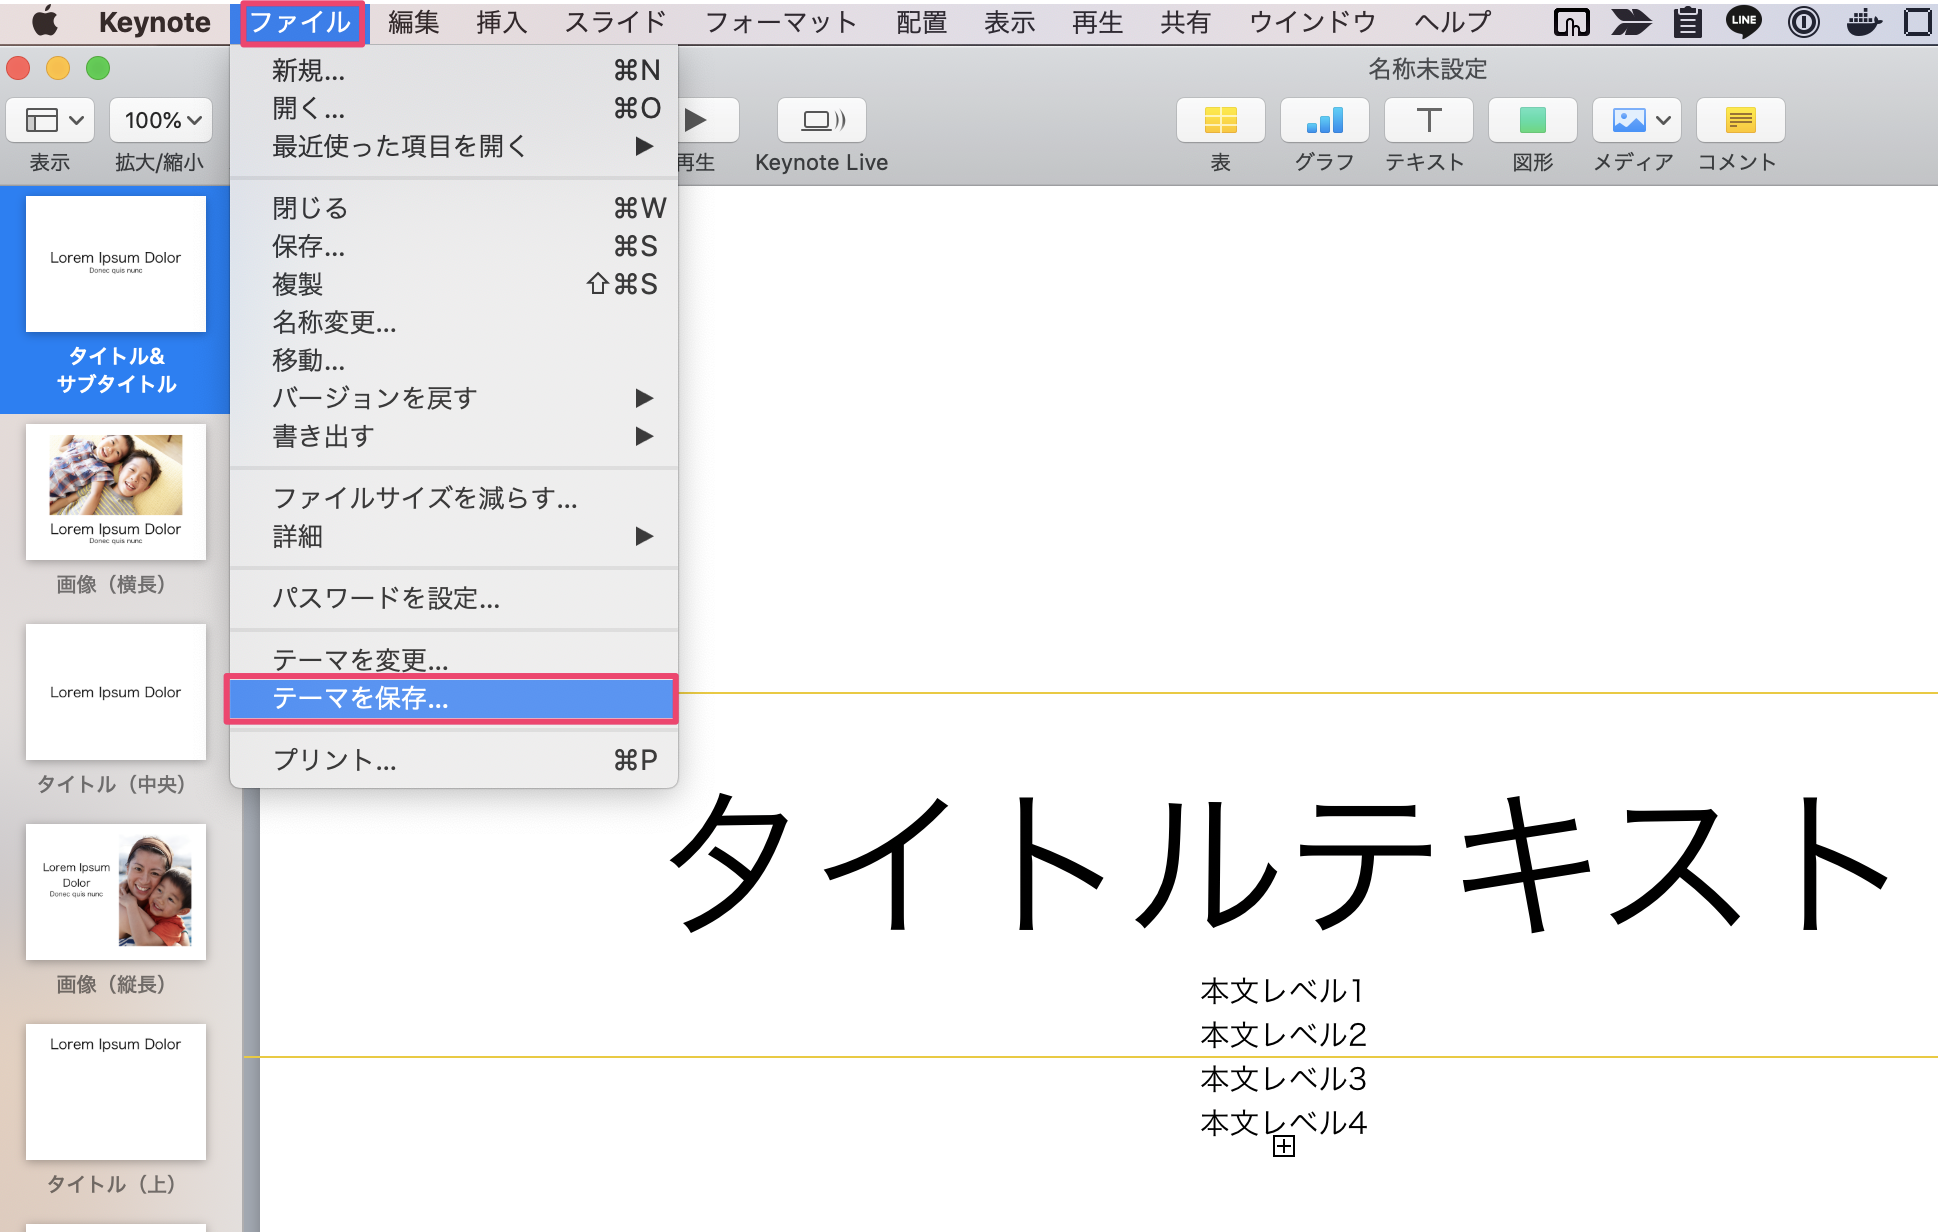Add a comment using the コメント icon
The image size is (1938, 1232).
pyautogui.click(x=1739, y=120)
